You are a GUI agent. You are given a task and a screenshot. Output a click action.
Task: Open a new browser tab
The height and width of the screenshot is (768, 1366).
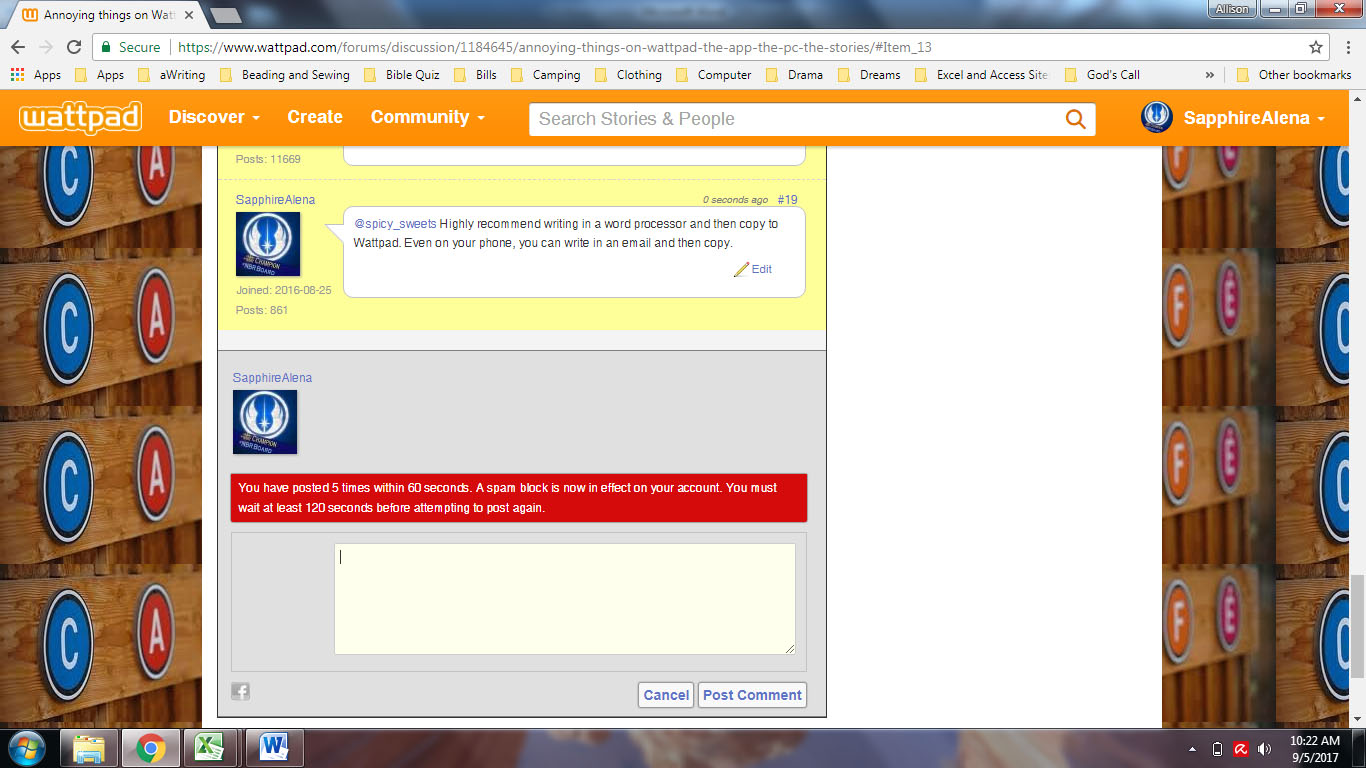tap(226, 16)
